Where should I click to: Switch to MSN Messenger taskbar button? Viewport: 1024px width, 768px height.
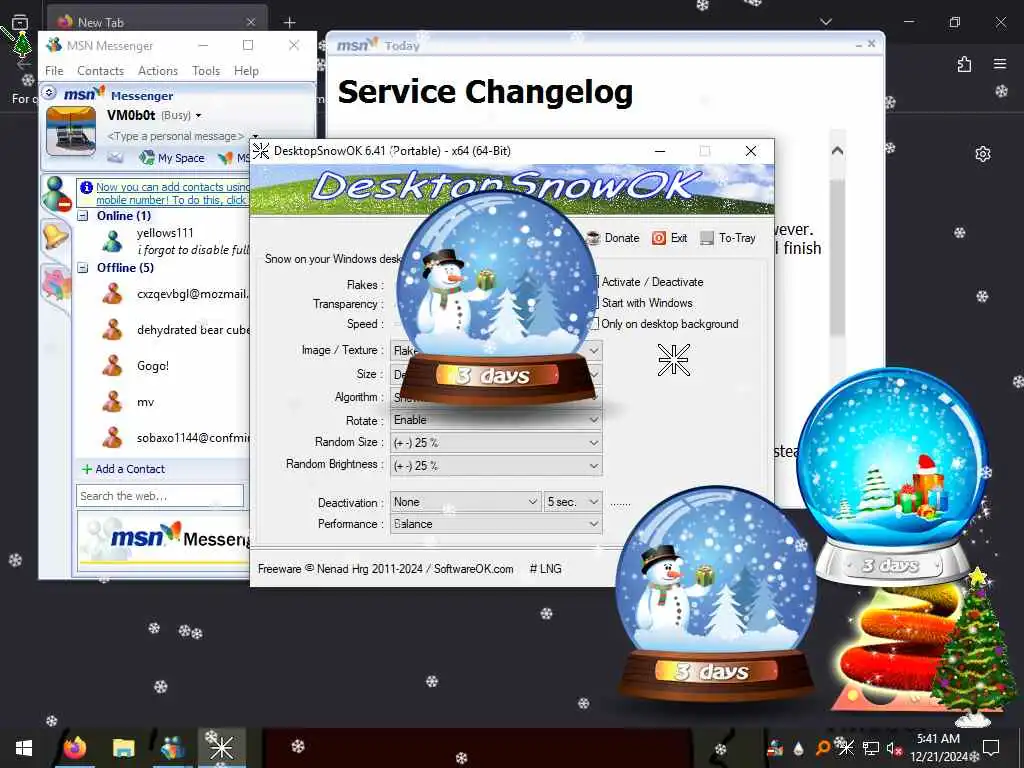(x=172, y=748)
